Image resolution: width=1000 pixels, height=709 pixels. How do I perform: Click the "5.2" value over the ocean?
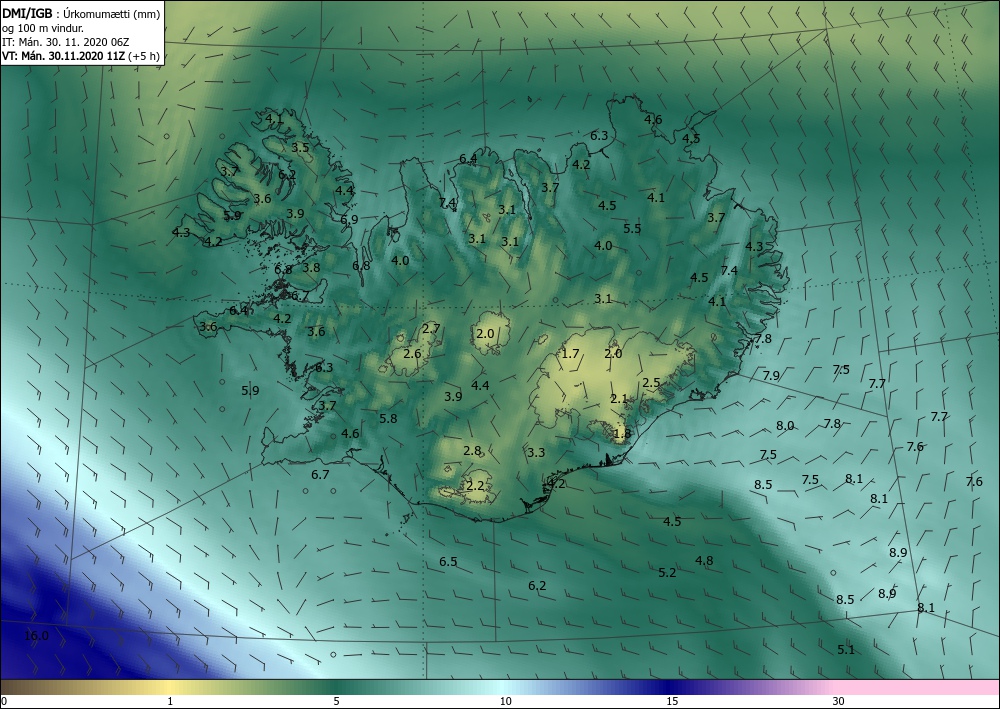point(667,573)
